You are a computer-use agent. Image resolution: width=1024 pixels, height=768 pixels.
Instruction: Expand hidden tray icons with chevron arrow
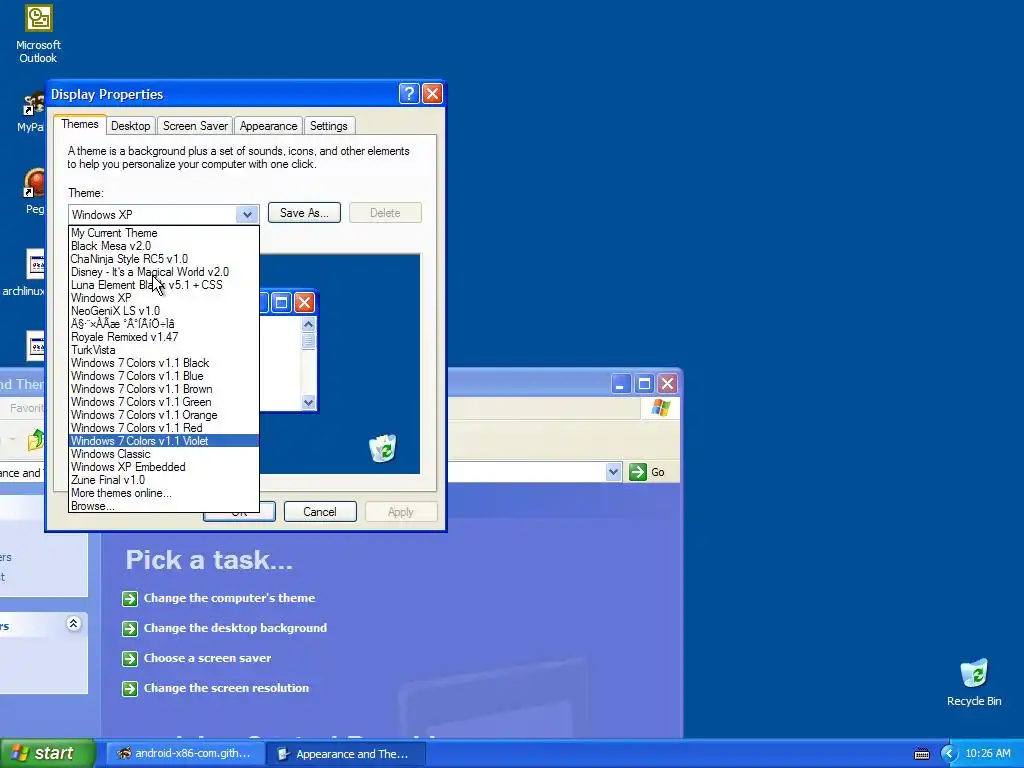tap(949, 754)
